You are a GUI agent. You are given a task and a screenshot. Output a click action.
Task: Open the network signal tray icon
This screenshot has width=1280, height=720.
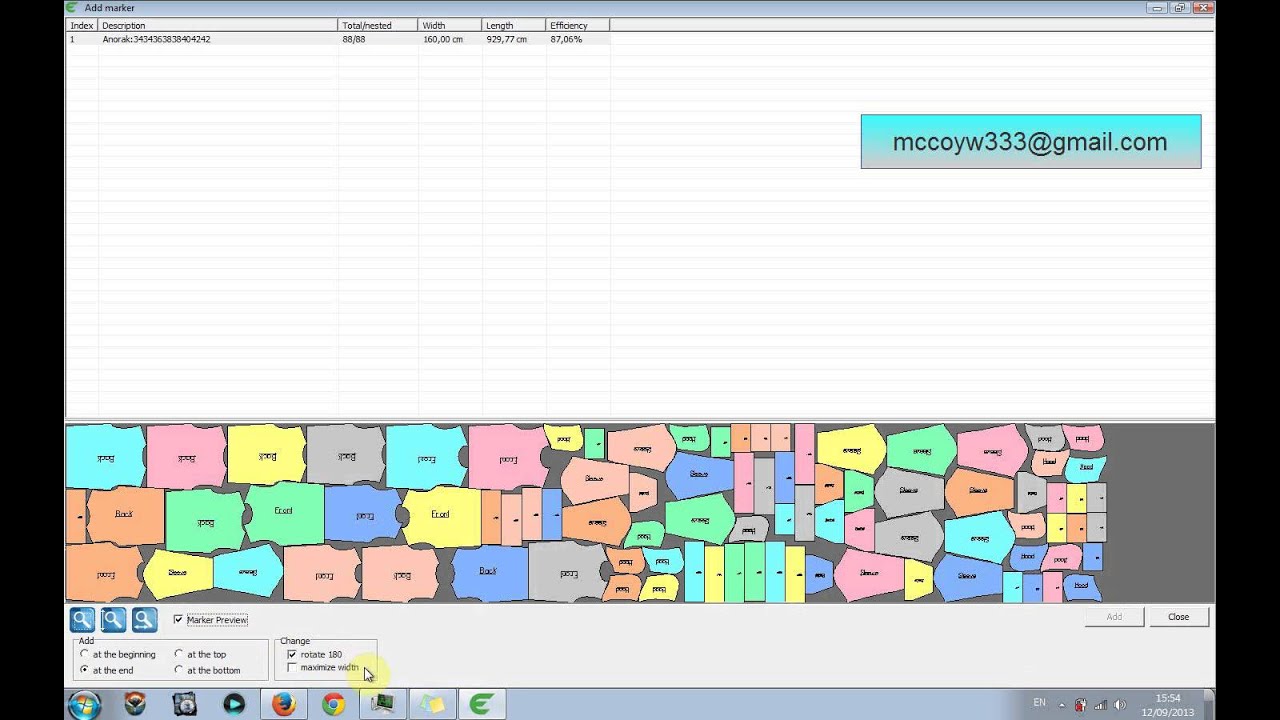[1101, 705]
